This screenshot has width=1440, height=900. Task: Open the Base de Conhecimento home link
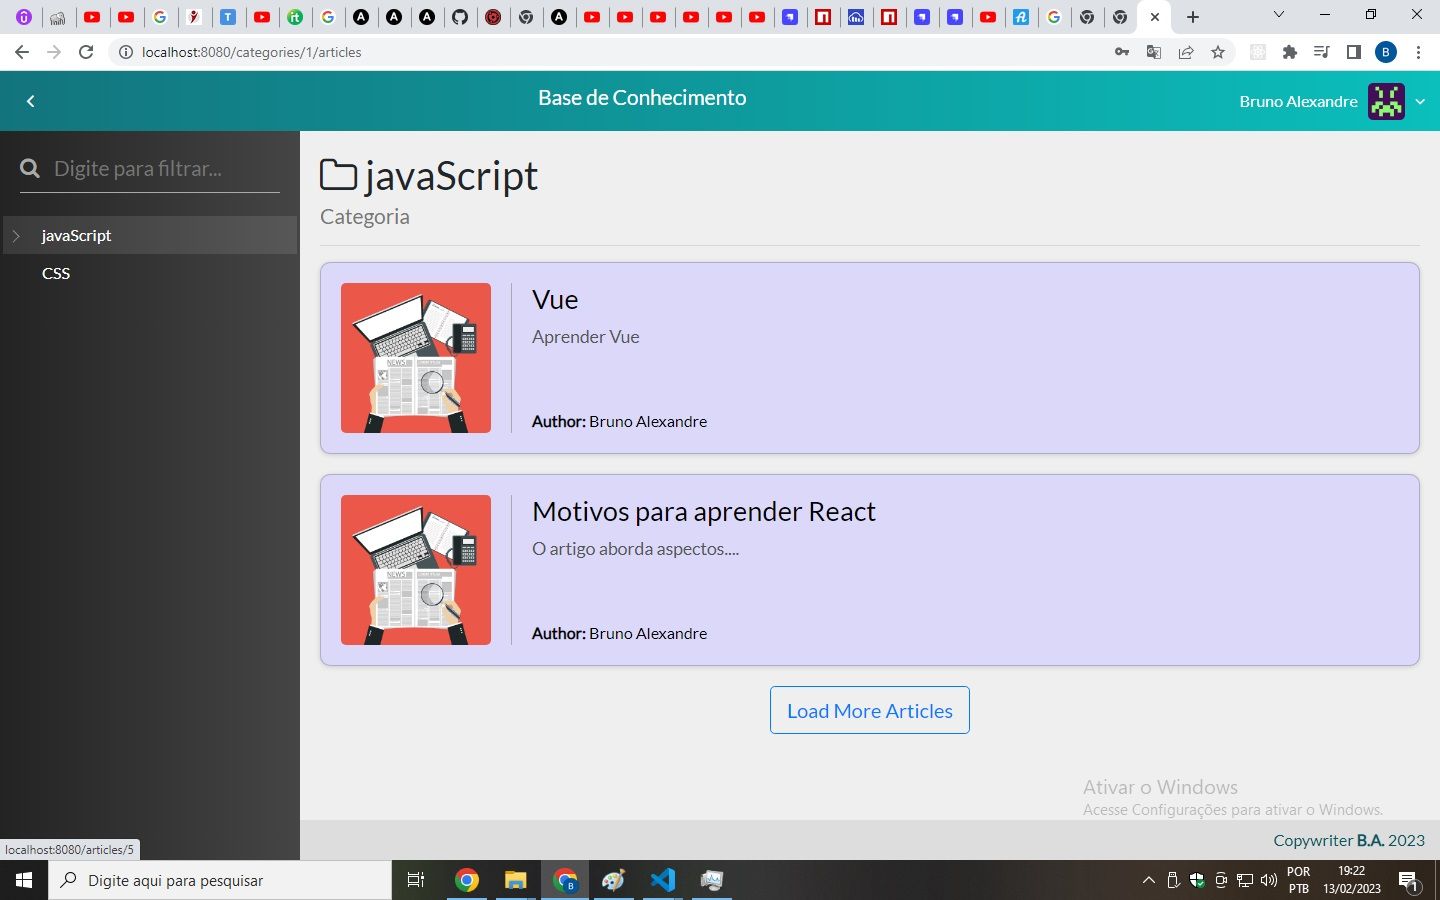642,98
